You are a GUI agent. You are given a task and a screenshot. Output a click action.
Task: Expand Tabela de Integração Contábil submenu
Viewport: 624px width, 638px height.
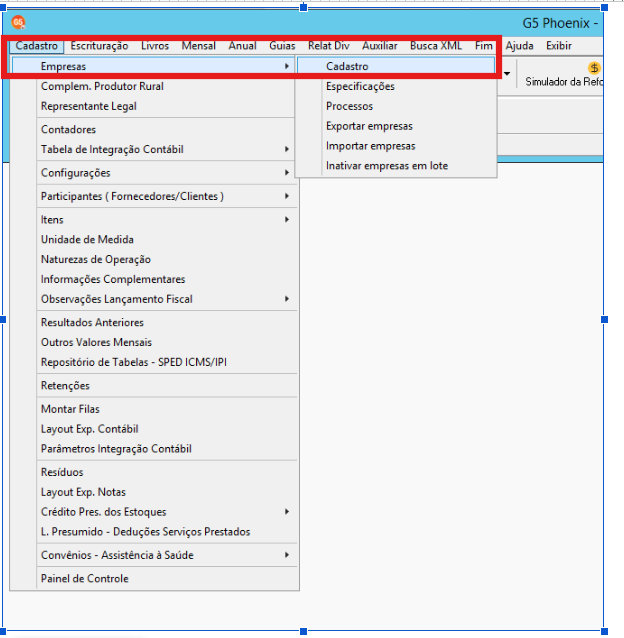[153, 149]
